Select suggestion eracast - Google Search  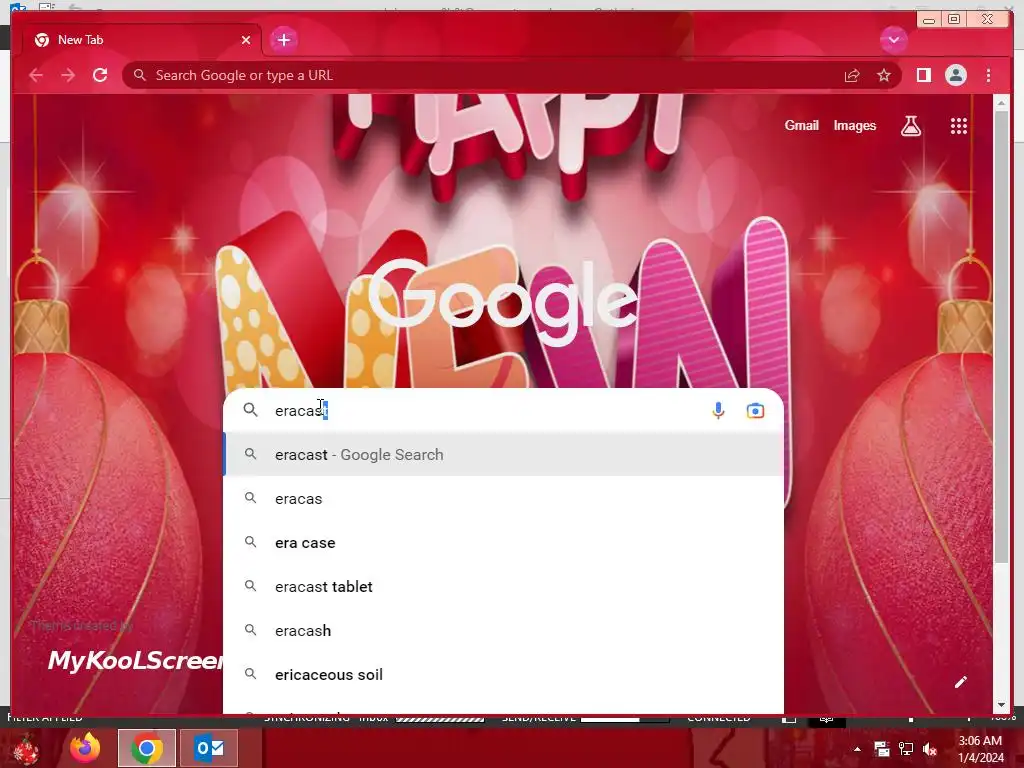[x=504, y=455]
